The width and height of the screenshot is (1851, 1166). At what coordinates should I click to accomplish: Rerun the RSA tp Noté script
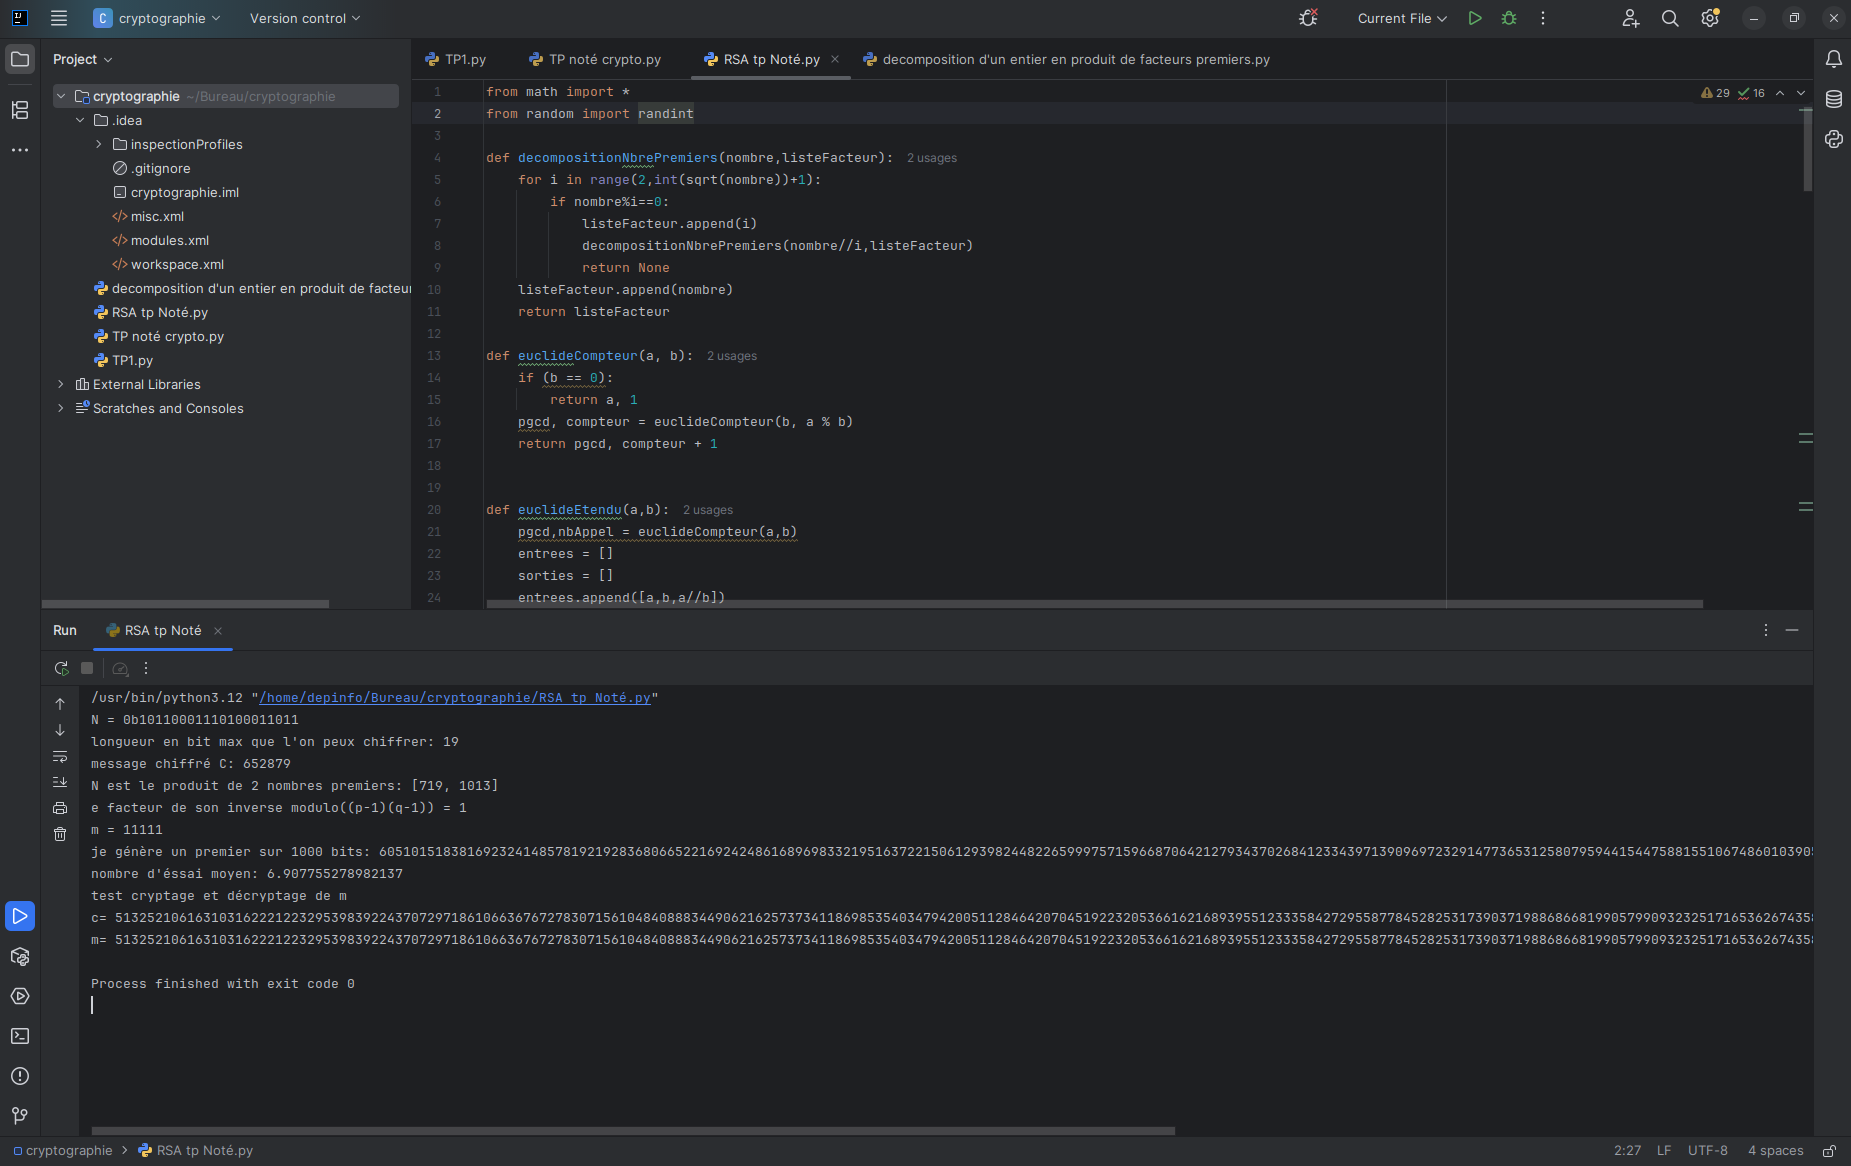click(x=61, y=668)
